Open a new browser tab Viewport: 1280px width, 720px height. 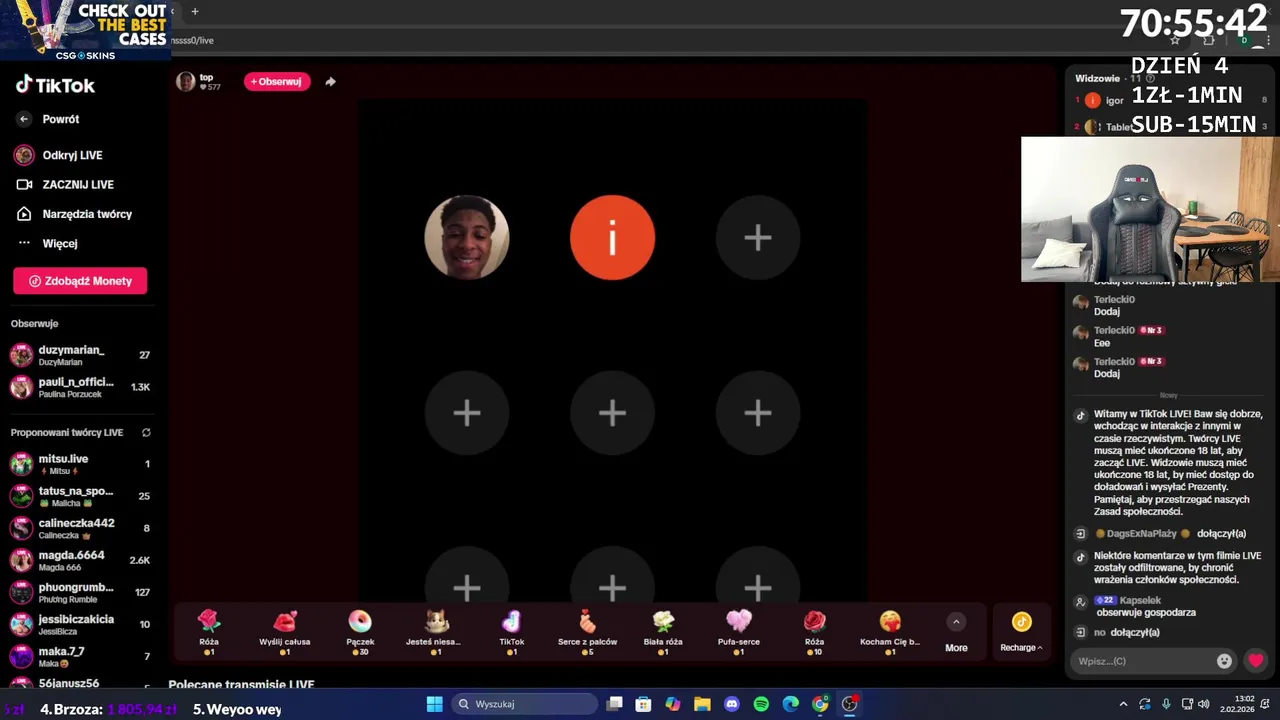pyautogui.click(x=195, y=12)
